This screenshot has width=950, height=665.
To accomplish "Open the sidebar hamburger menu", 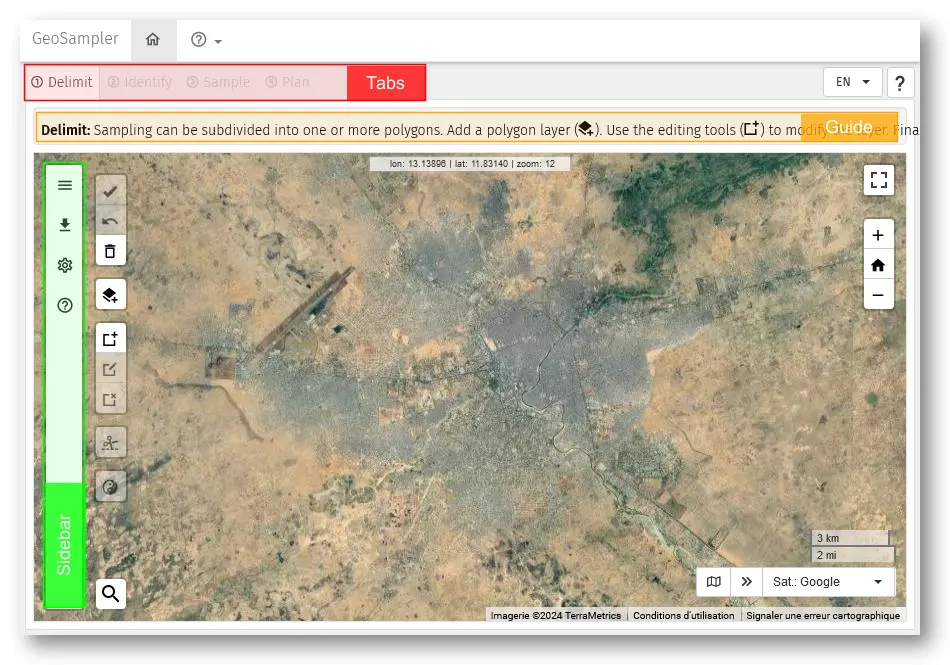I will (65, 185).
